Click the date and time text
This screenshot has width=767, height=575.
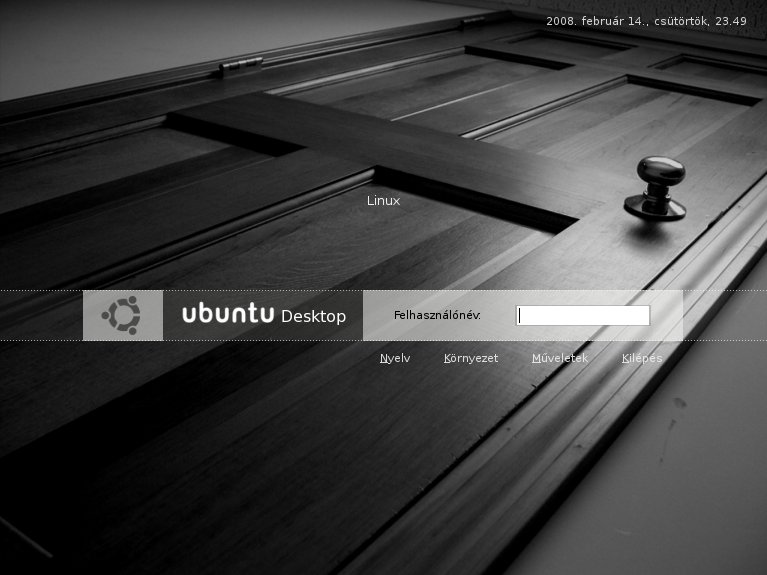click(x=646, y=21)
